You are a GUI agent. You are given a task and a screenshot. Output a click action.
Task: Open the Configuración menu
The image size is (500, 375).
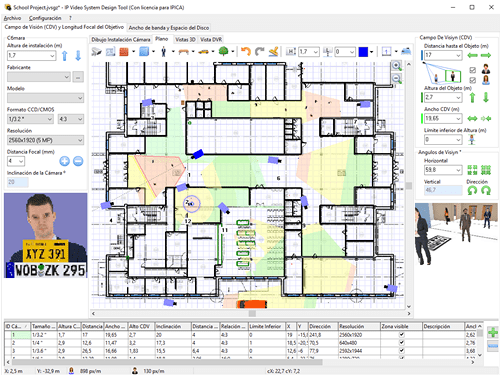pos(45,18)
